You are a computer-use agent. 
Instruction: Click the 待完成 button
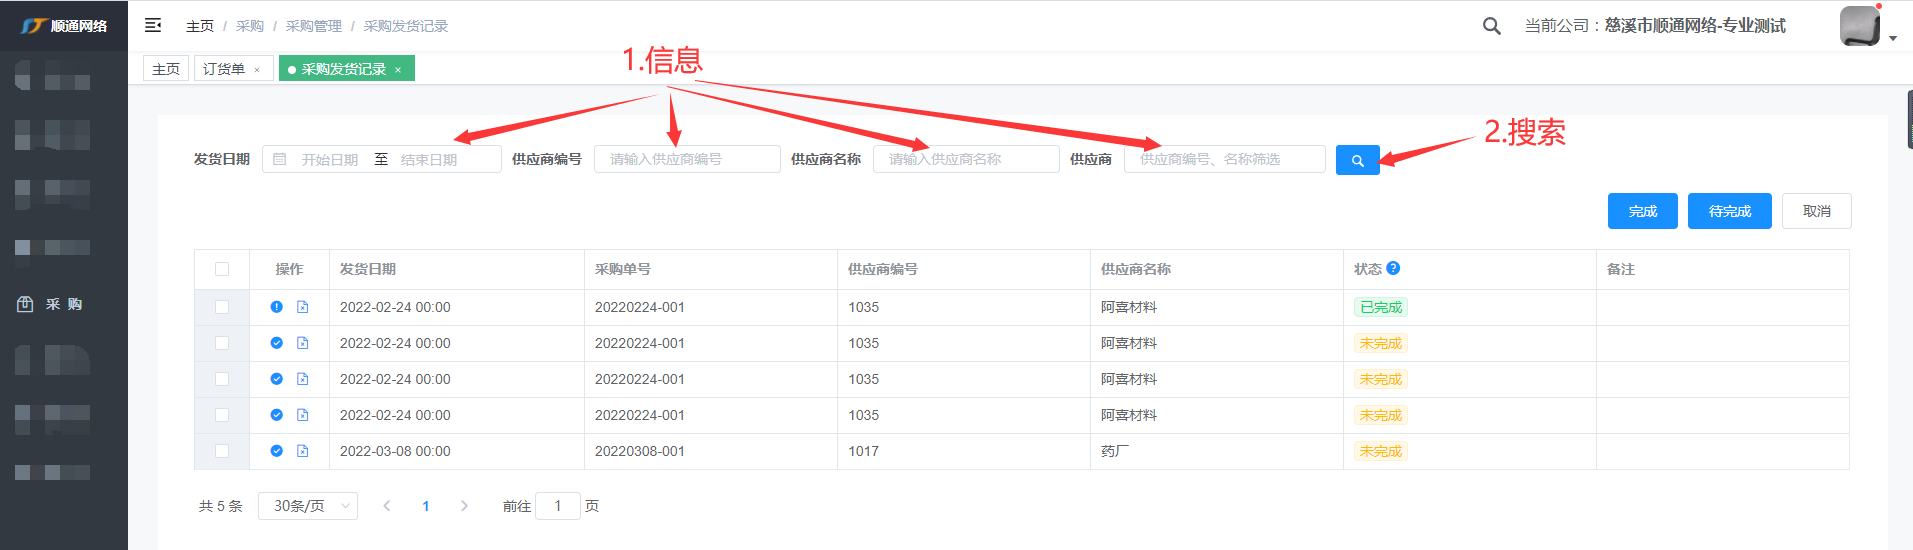(x=1729, y=211)
